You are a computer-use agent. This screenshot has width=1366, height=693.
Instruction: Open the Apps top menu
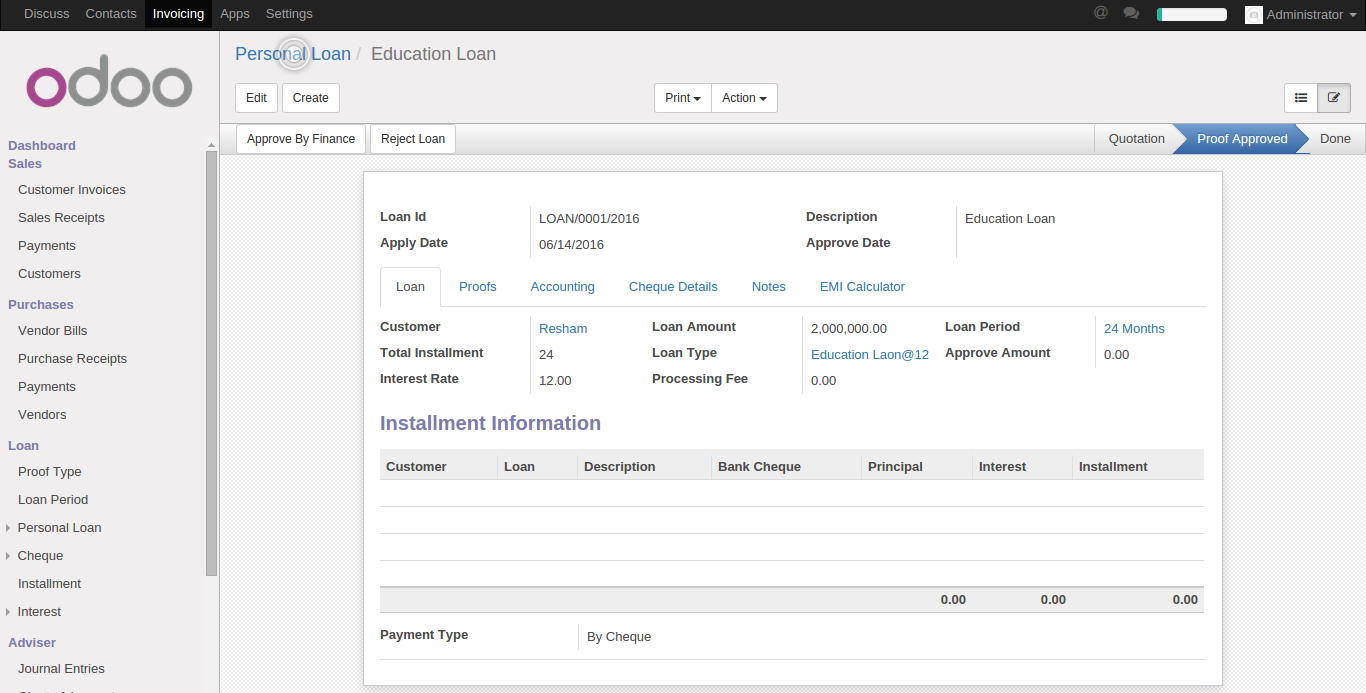point(235,13)
